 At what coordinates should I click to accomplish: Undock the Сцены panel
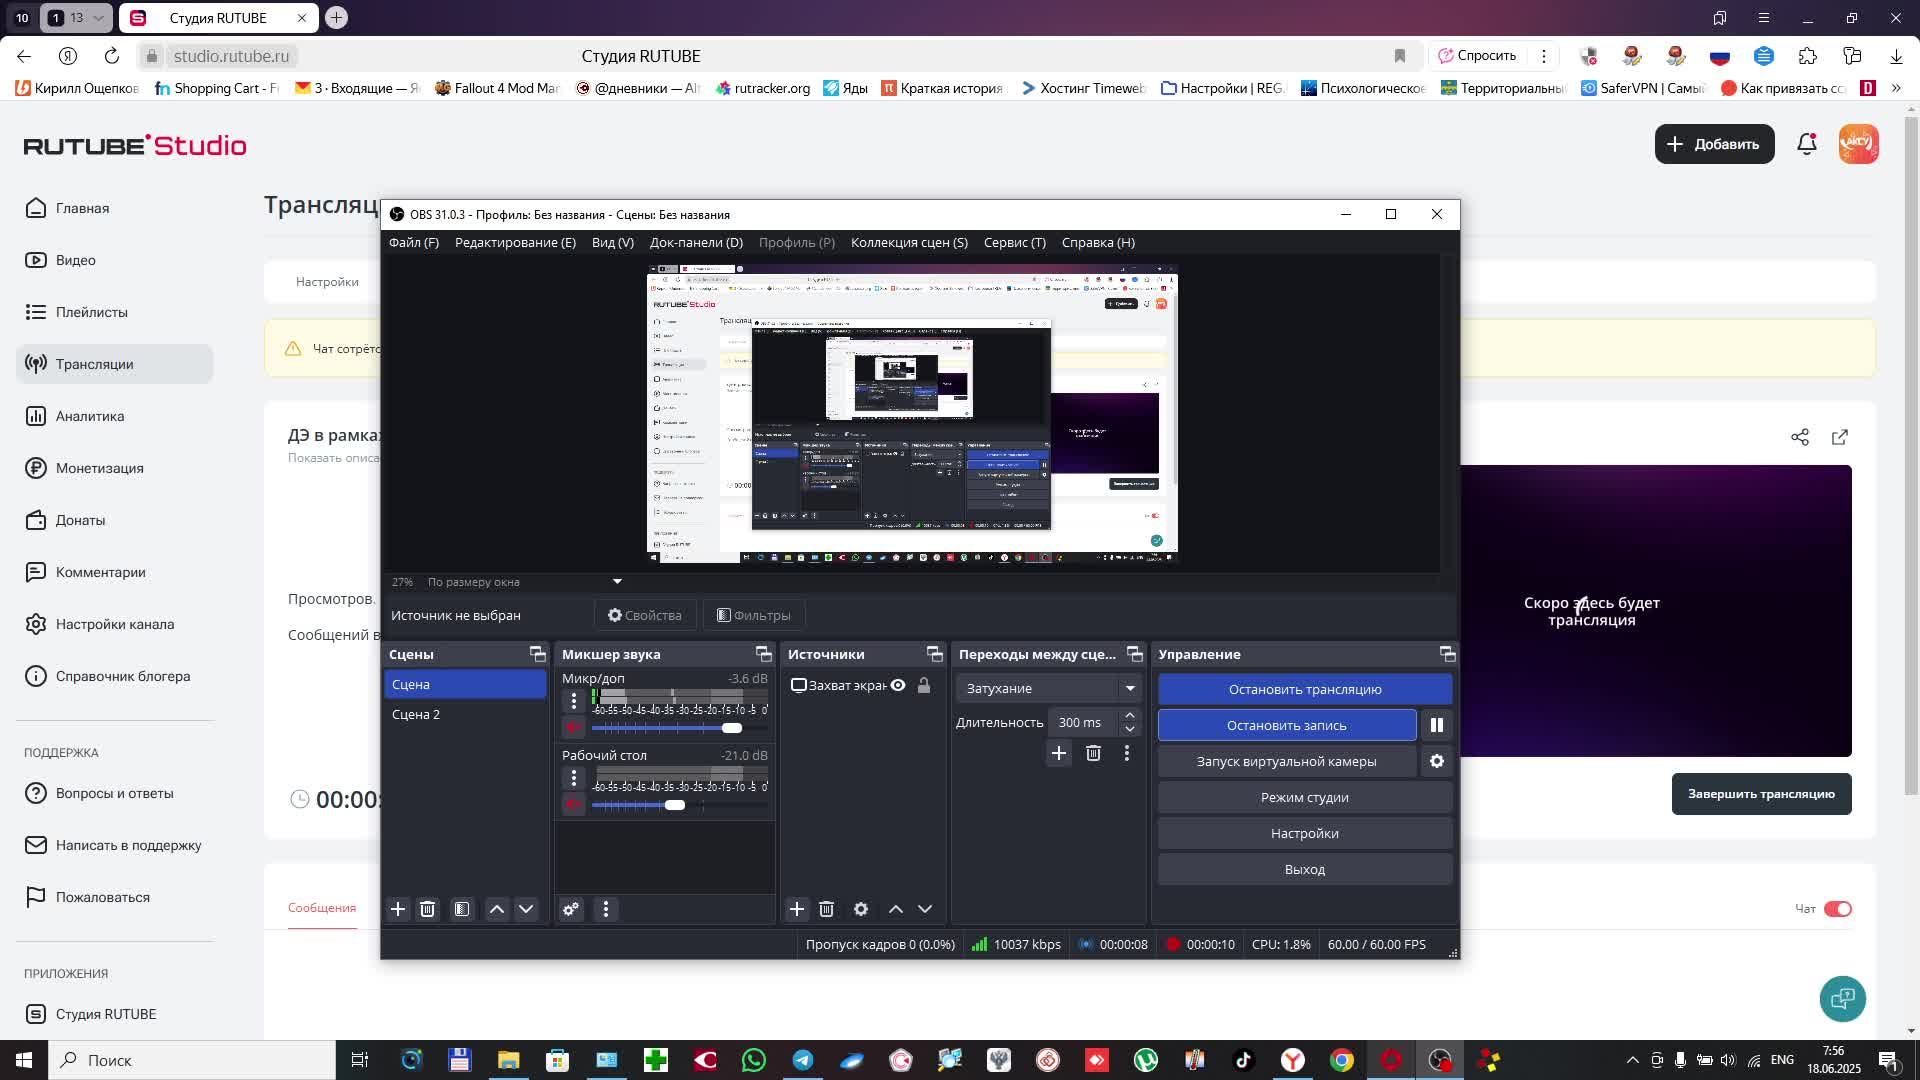point(538,654)
